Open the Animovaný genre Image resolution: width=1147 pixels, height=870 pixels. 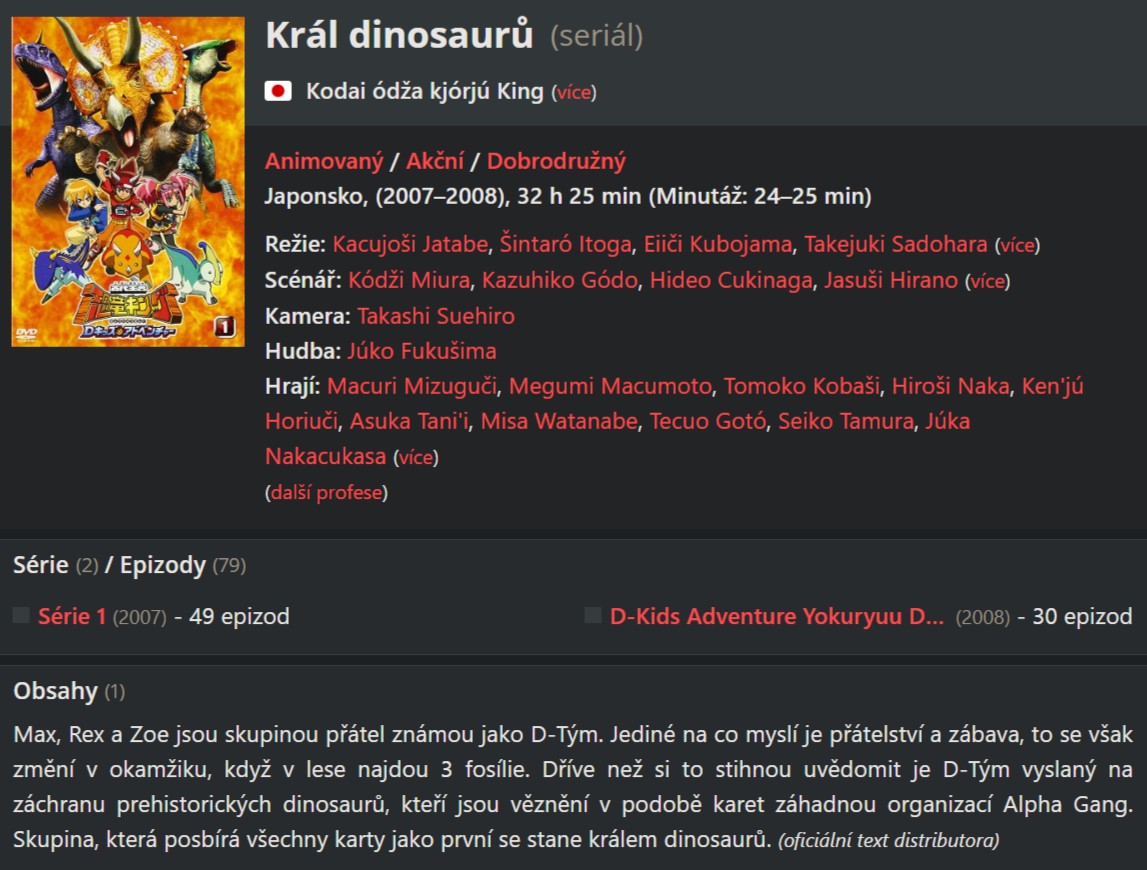click(x=324, y=161)
